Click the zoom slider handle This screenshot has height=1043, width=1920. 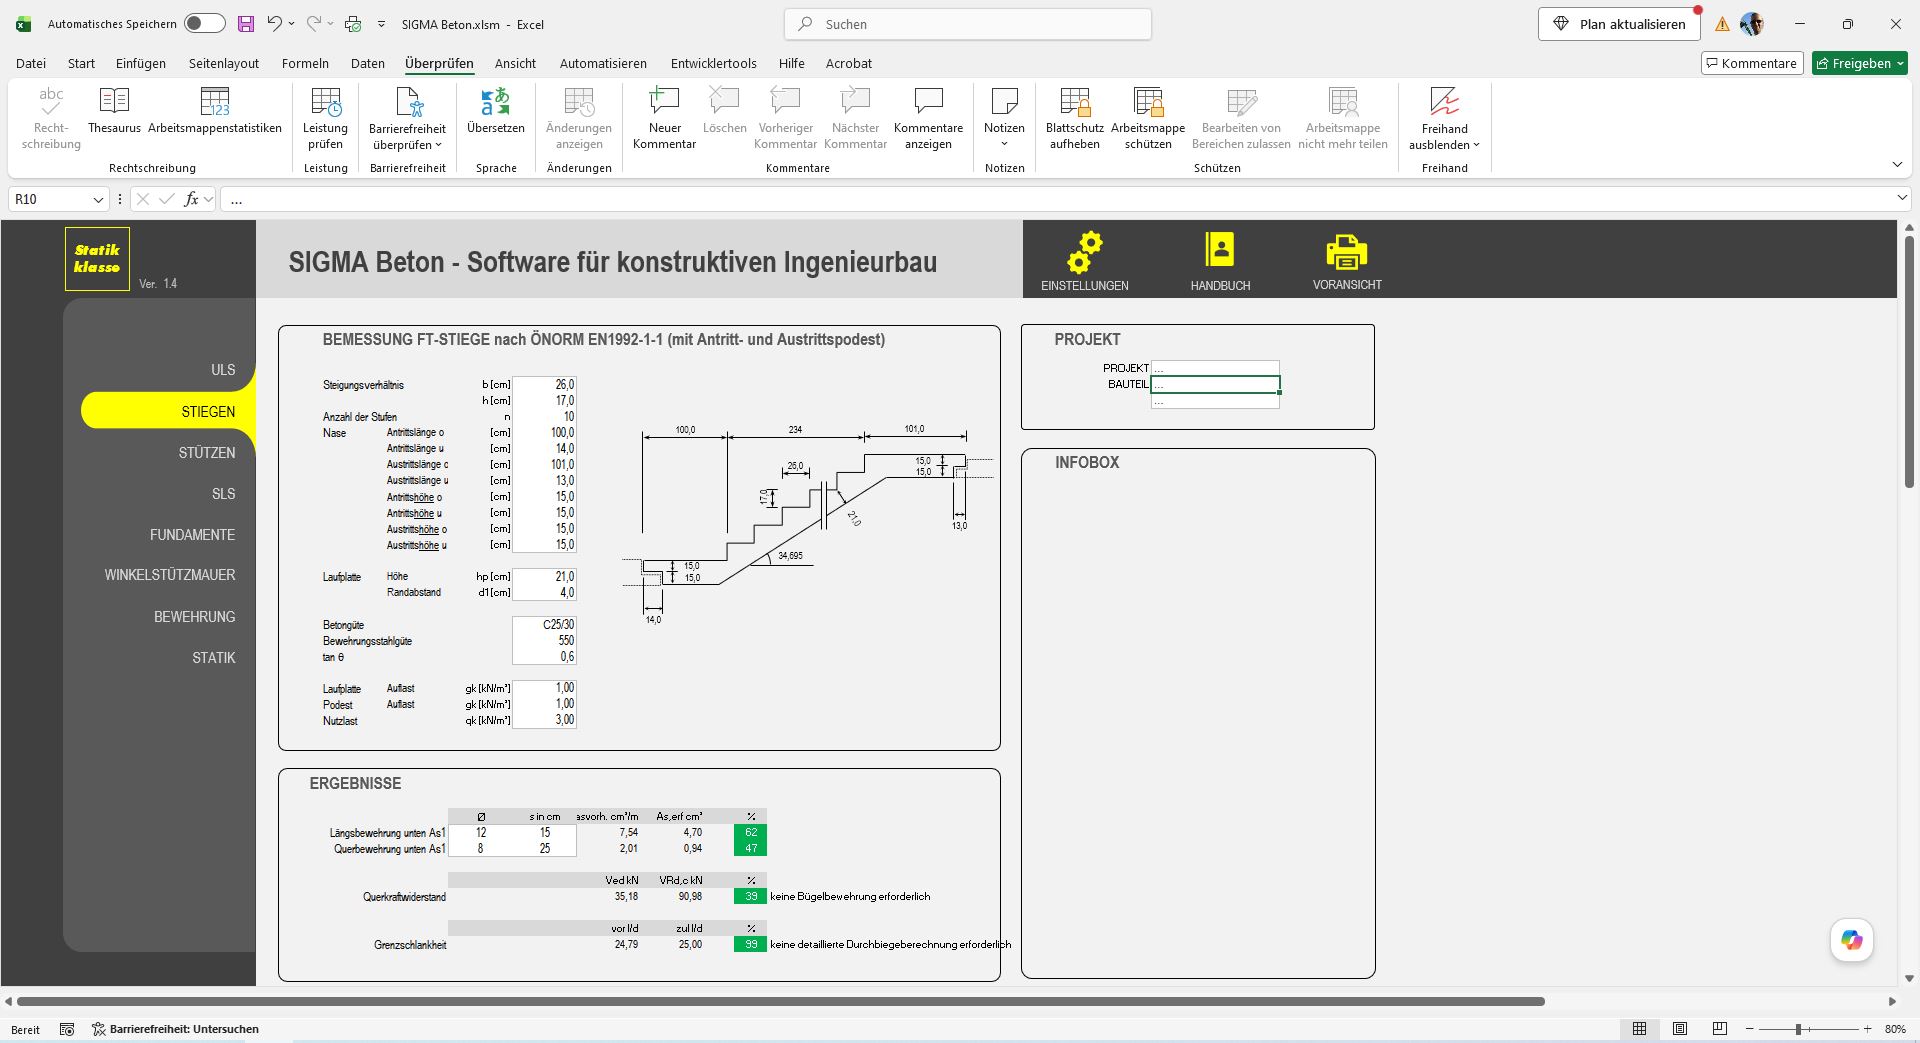coord(1798,1029)
